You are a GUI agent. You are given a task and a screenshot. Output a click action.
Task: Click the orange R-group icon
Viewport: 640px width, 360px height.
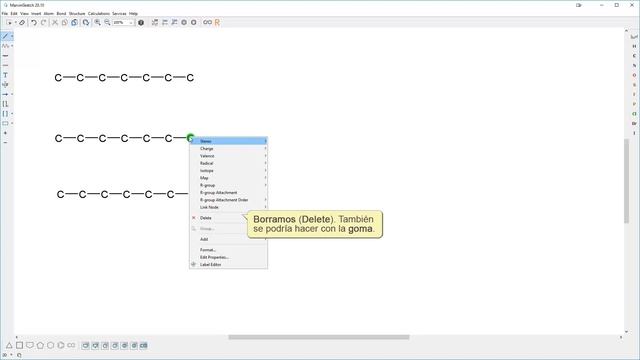point(217,22)
